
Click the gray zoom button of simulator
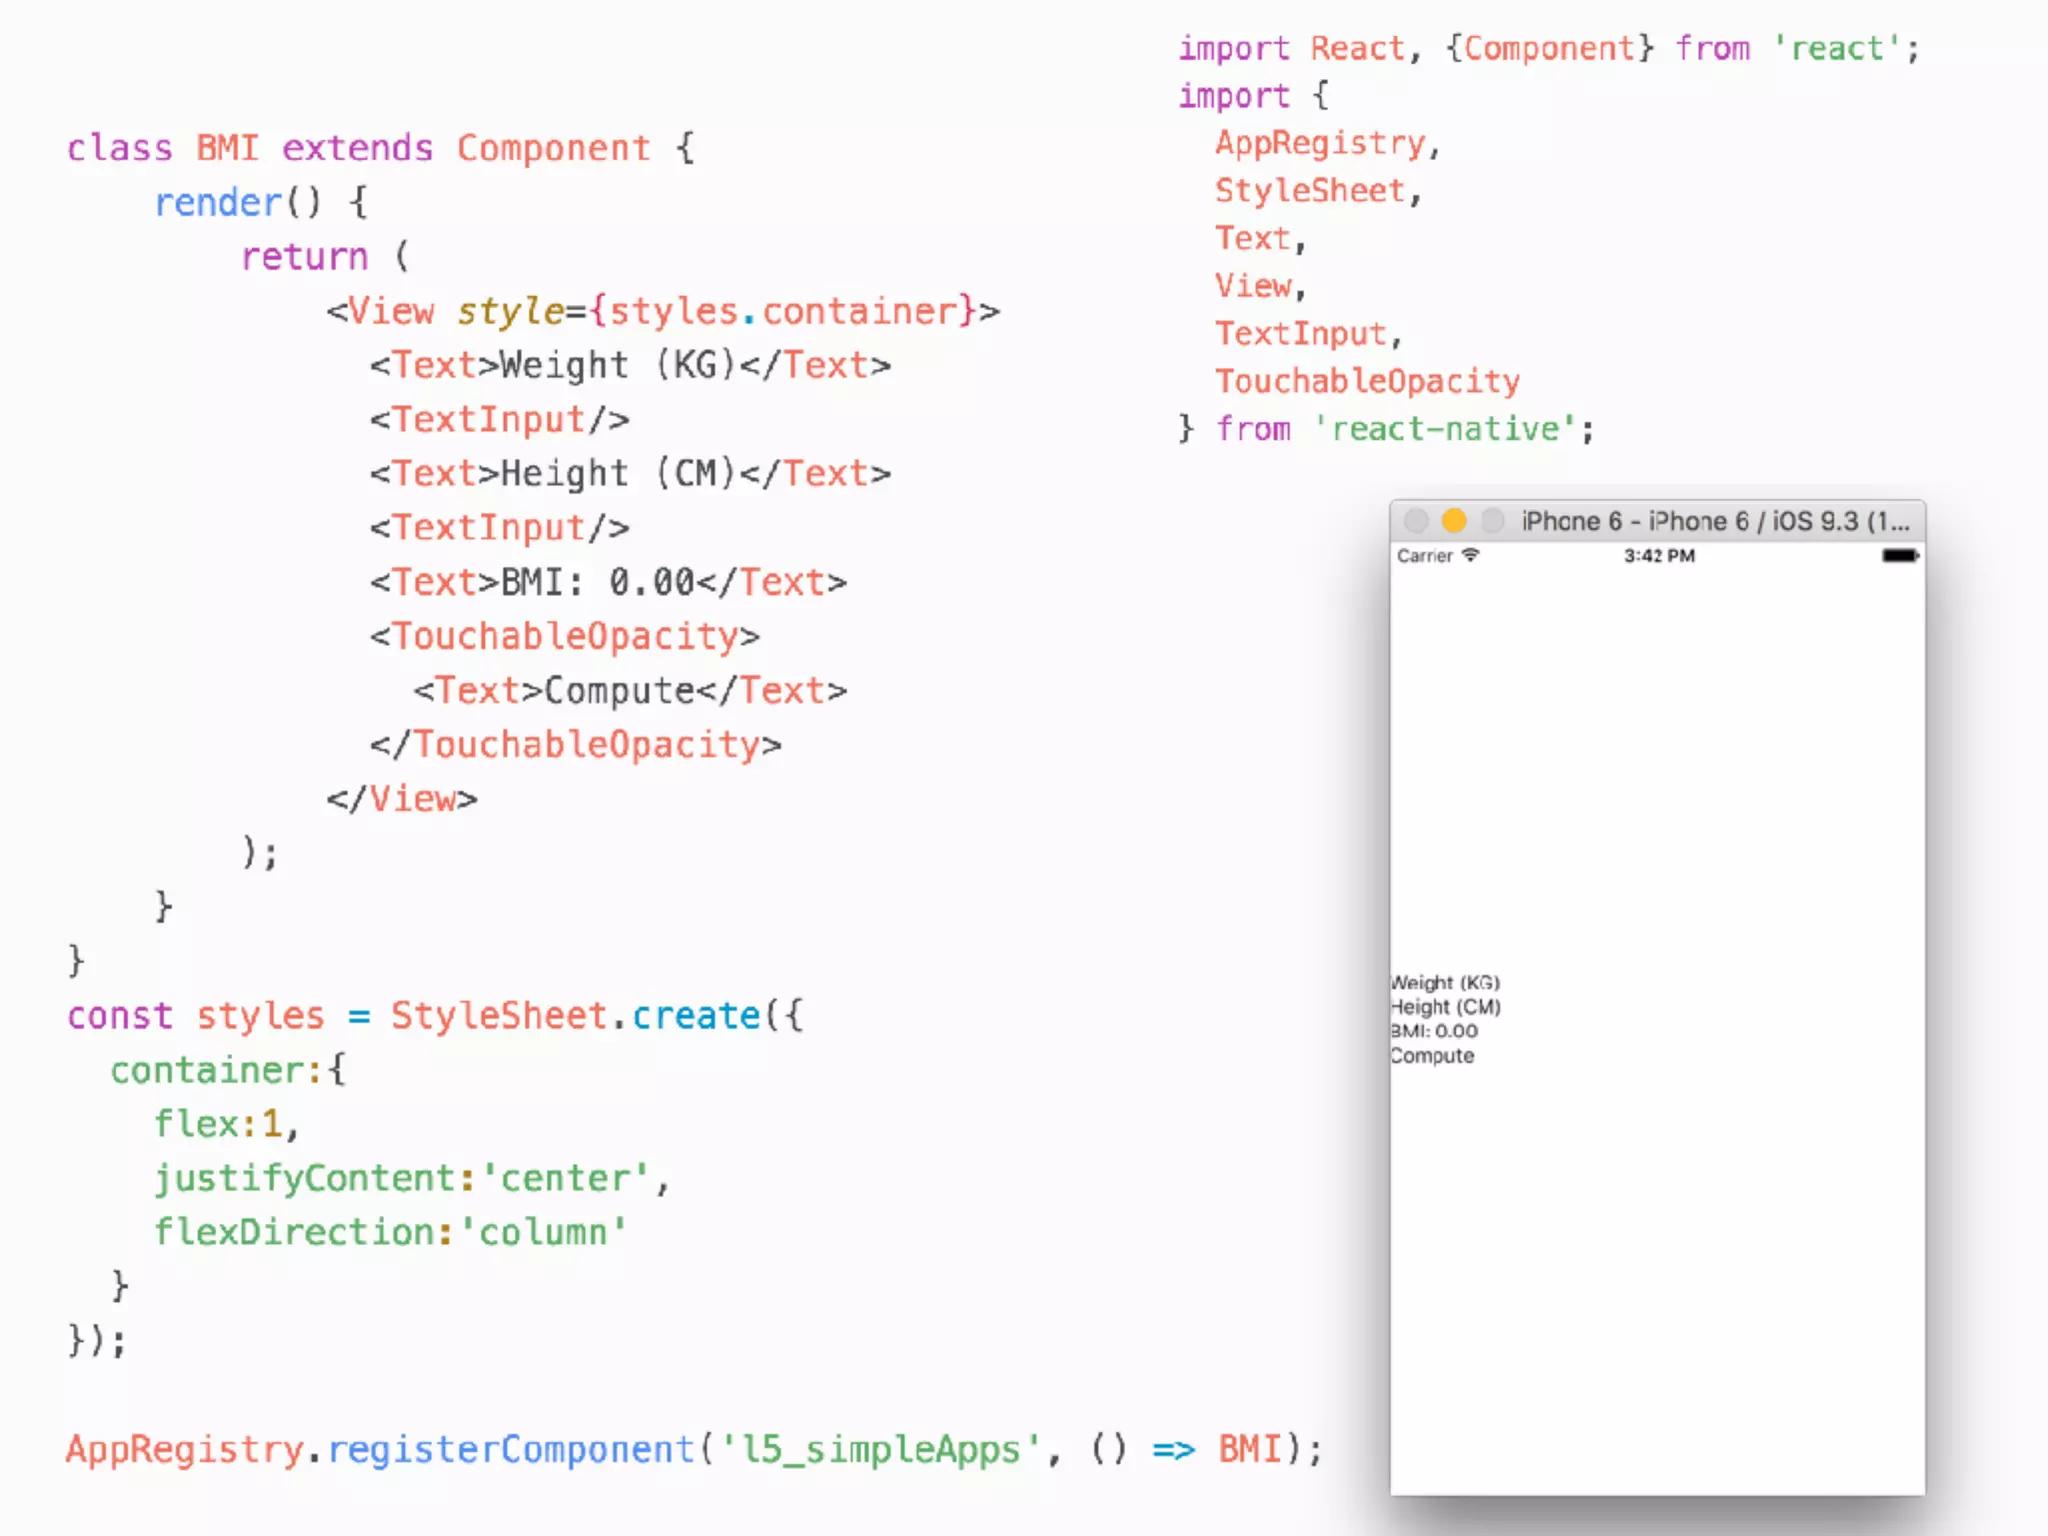coord(1492,521)
